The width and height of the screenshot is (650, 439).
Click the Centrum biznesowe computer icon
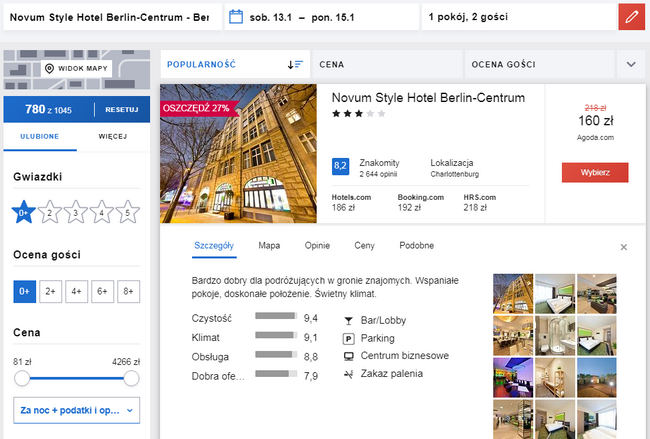coord(349,356)
